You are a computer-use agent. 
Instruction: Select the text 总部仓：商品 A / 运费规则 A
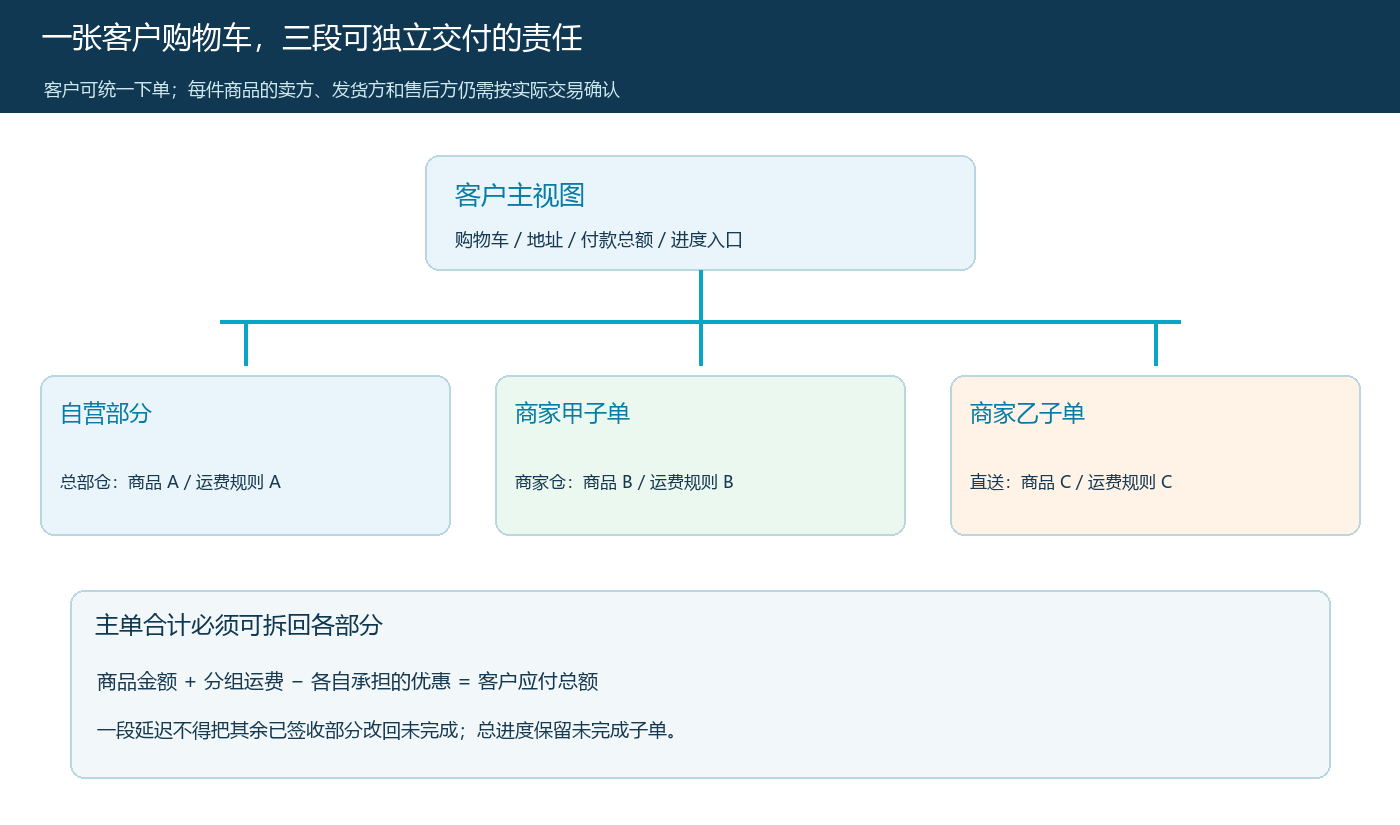coord(171,482)
